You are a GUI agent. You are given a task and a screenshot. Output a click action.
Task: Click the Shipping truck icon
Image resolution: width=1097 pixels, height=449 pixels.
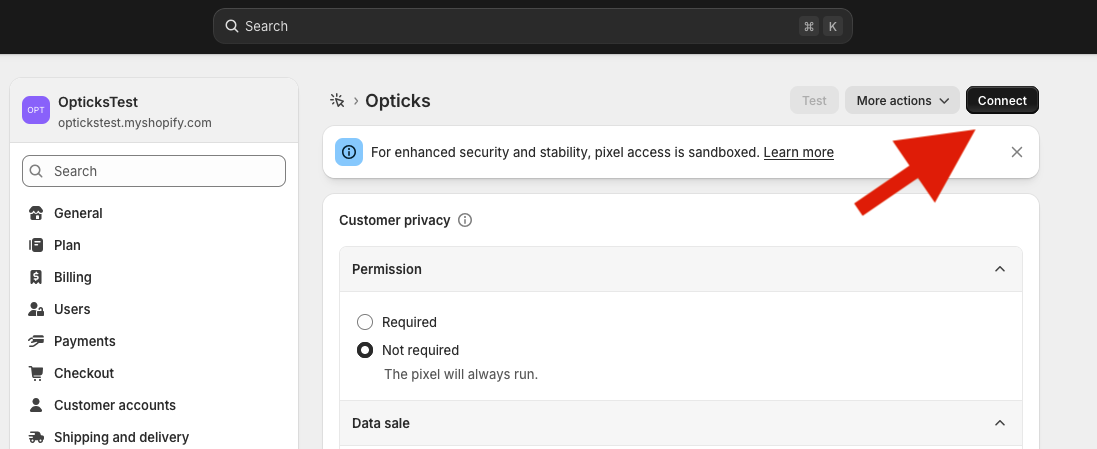[x=36, y=438]
